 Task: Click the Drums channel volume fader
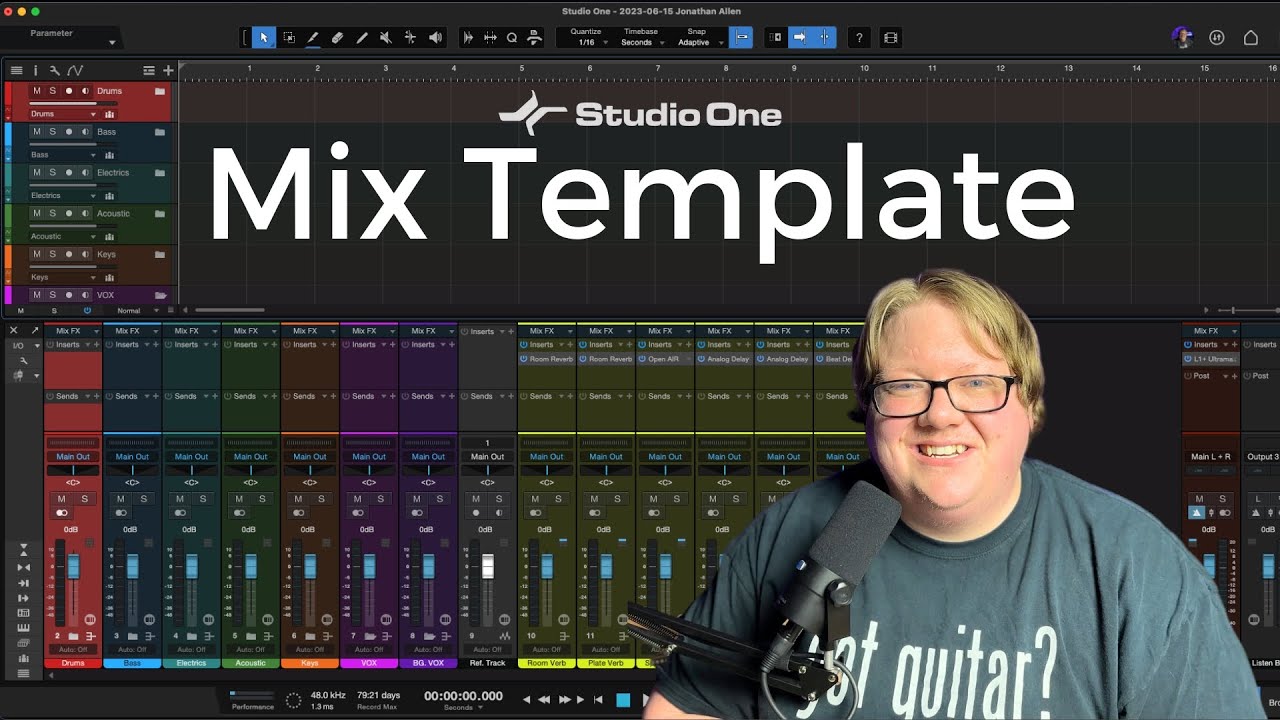pyautogui.click(x=73, y=567)
